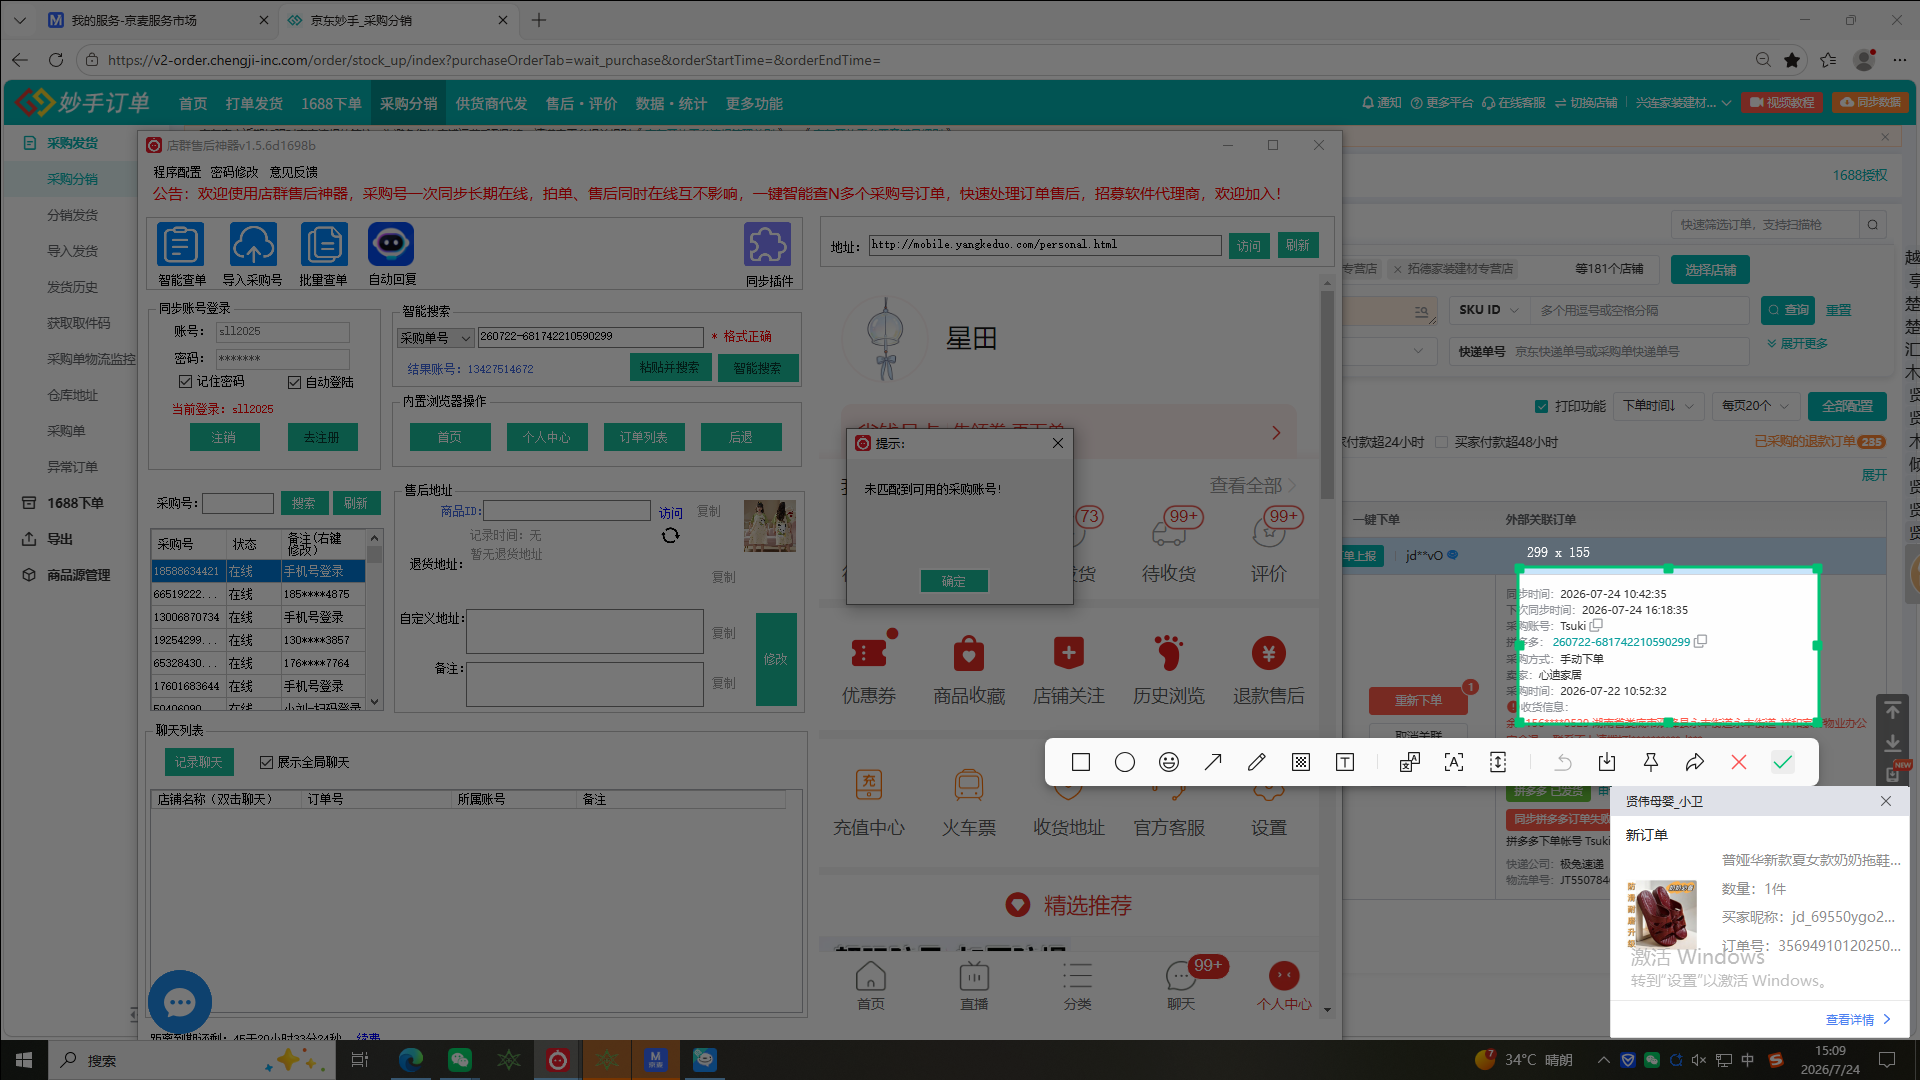Click the 采购号 search input field
Screen dimensions: 1920x1080
pos(238,503)
